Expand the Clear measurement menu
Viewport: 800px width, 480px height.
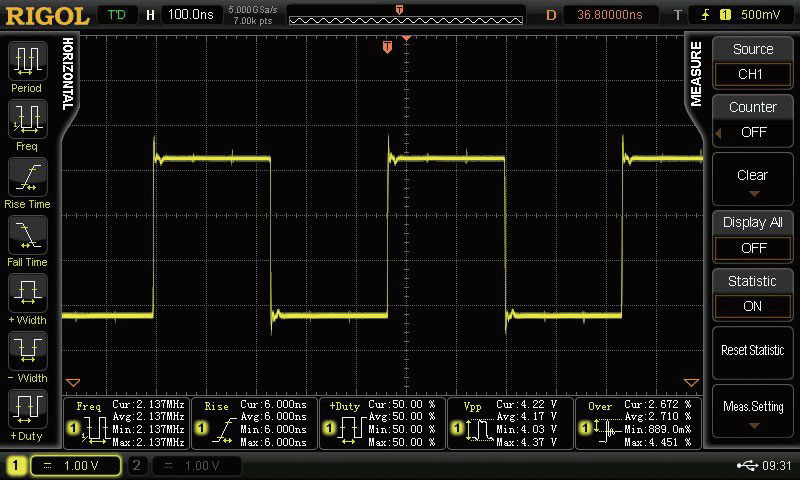tap(753, 180)
